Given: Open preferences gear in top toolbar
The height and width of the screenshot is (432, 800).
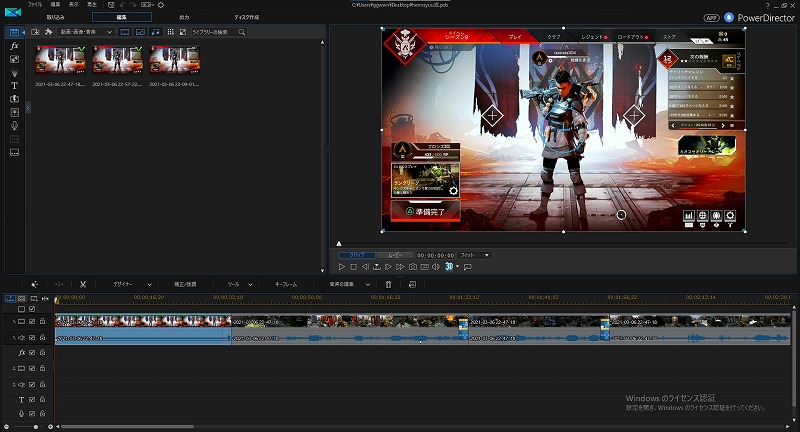Looking at the screenshot, I should [x=161, y=5].
